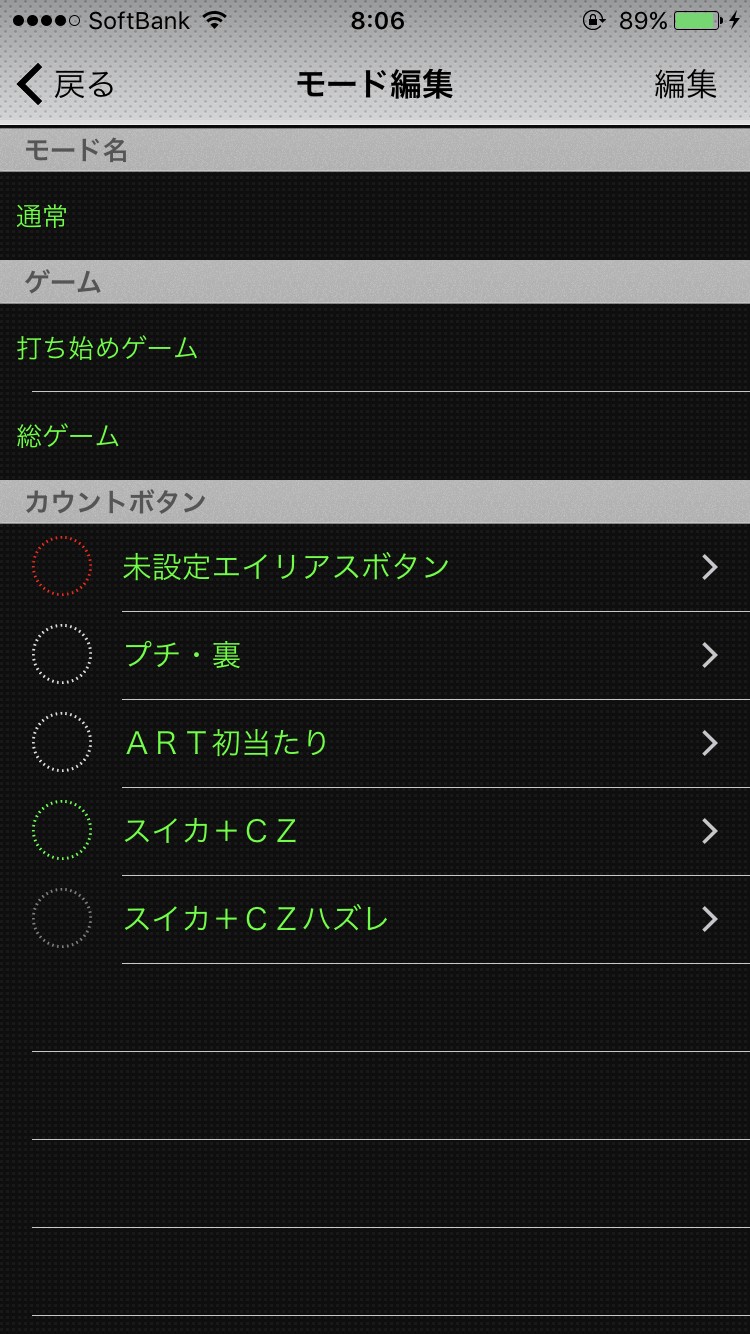The height and width of the screenshot is (1334, 750).
Task: Tap the white dotted circle beside ART初当たり
Action: (62, 743)
